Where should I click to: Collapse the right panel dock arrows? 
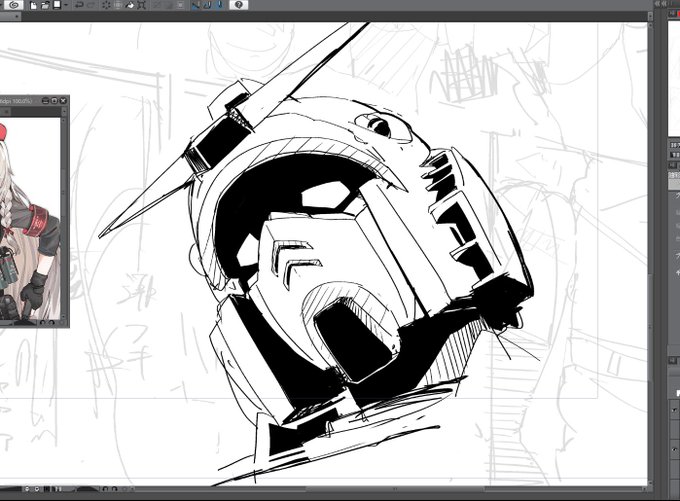tap(660, 3)
